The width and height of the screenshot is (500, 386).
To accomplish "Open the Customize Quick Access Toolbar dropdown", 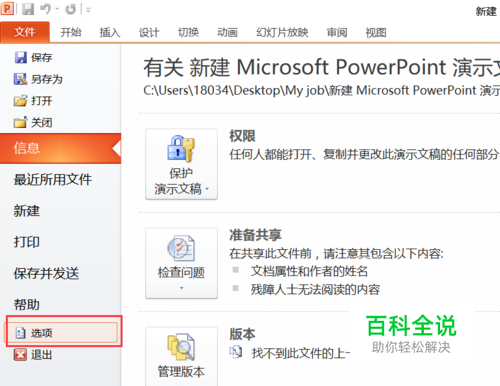I will 88,10.
